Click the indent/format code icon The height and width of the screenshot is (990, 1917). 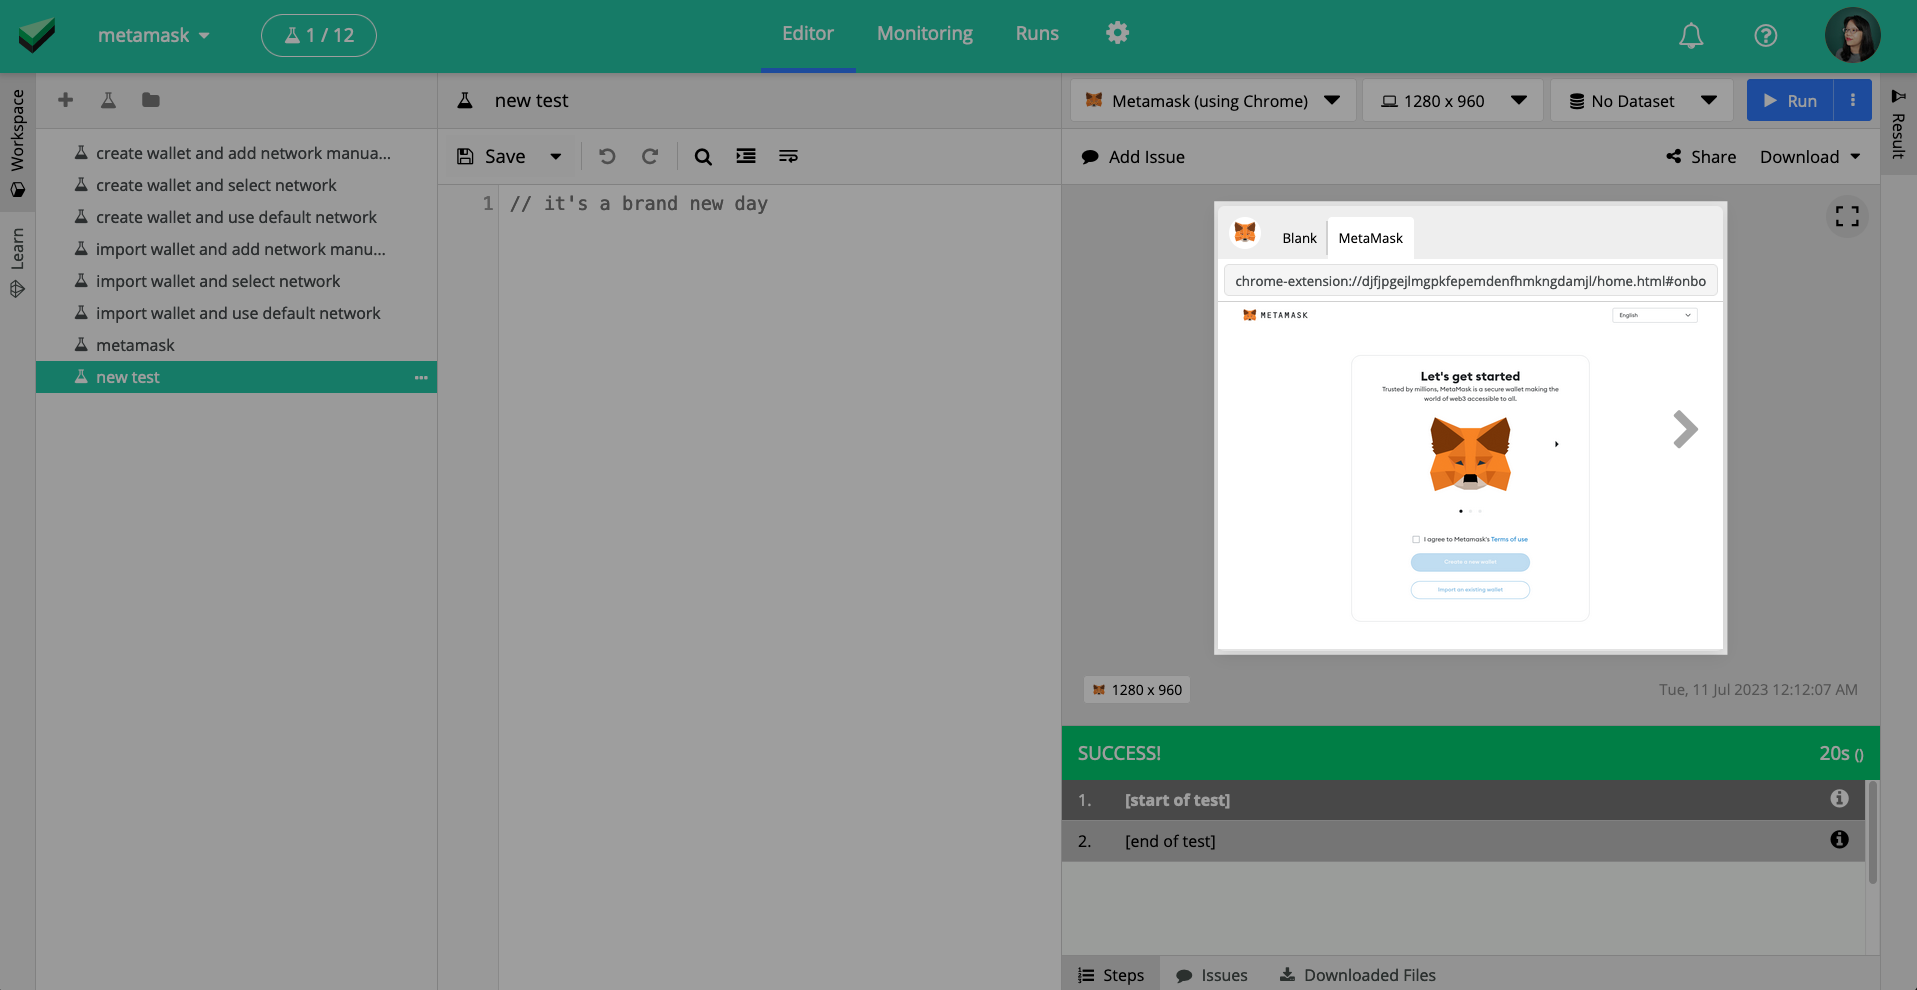[746, 156]
